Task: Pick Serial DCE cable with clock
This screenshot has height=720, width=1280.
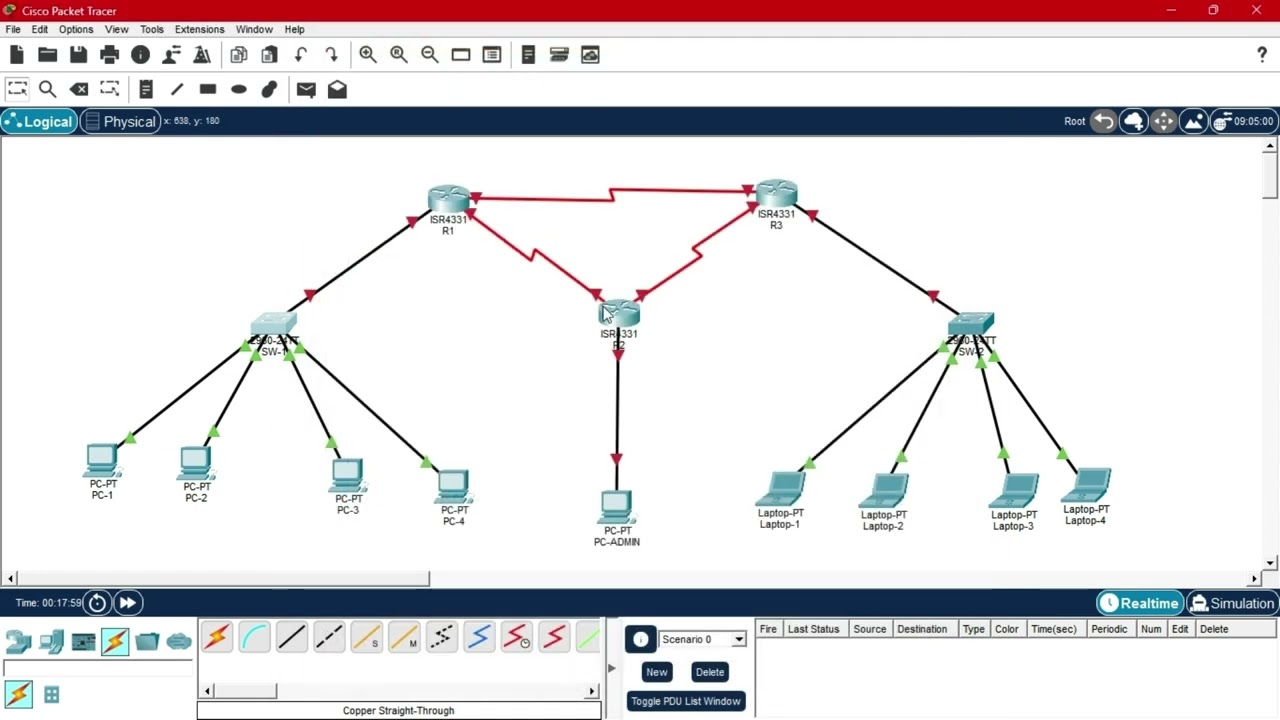Action: click(517, 637)
